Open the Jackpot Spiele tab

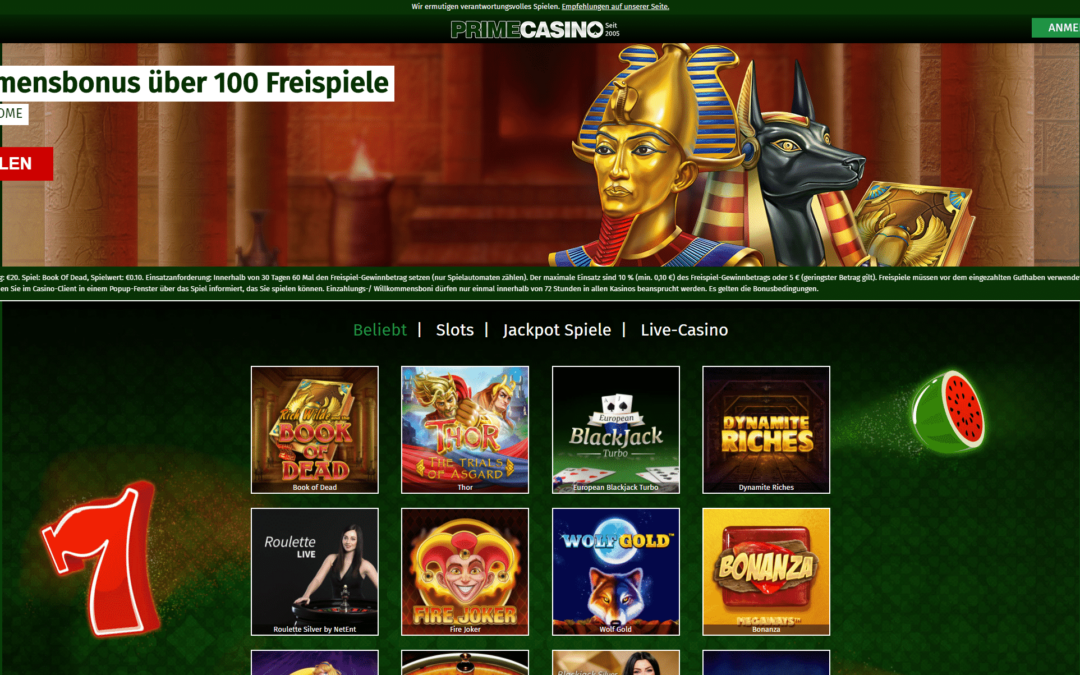557,330
